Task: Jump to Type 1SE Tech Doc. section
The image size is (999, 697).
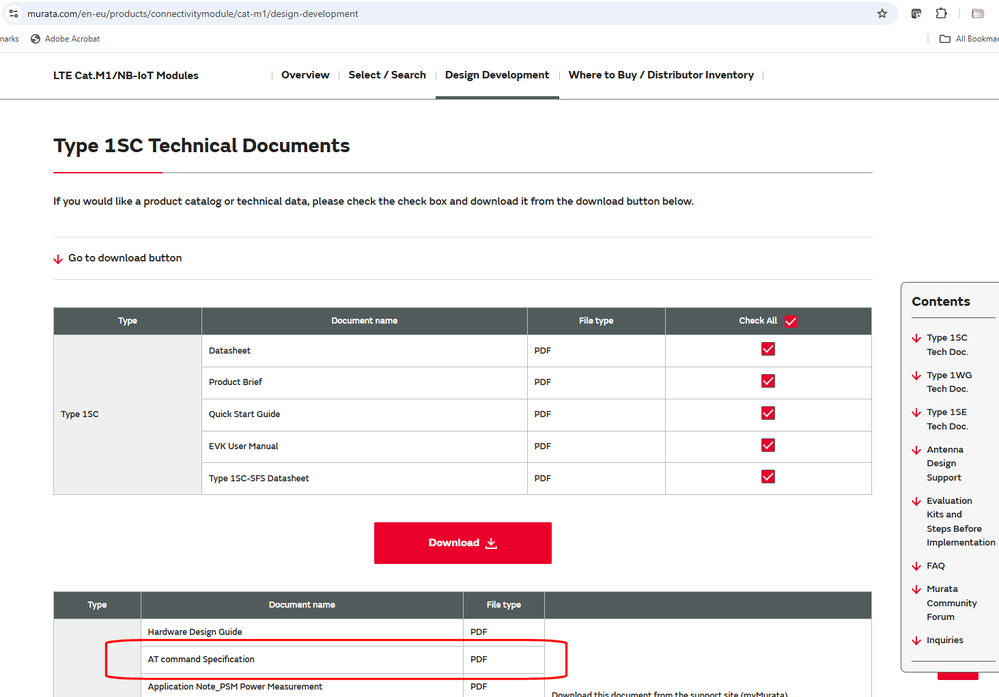Action: pyautogui.click(x=947, y=419)
